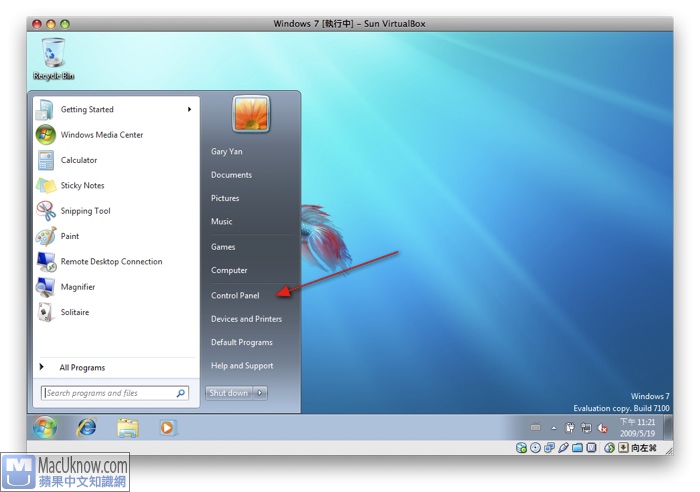
Task: Expand Getting Started submenu arrow
Action: pyautogui.click(x=190, y=109)
